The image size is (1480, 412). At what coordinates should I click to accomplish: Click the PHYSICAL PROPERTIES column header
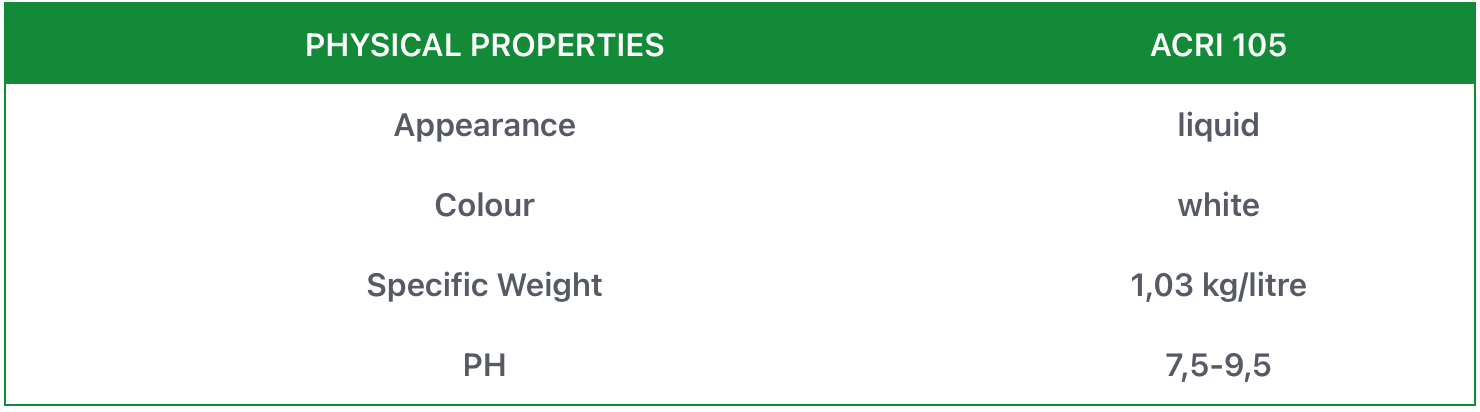click(x=484, y=45)
